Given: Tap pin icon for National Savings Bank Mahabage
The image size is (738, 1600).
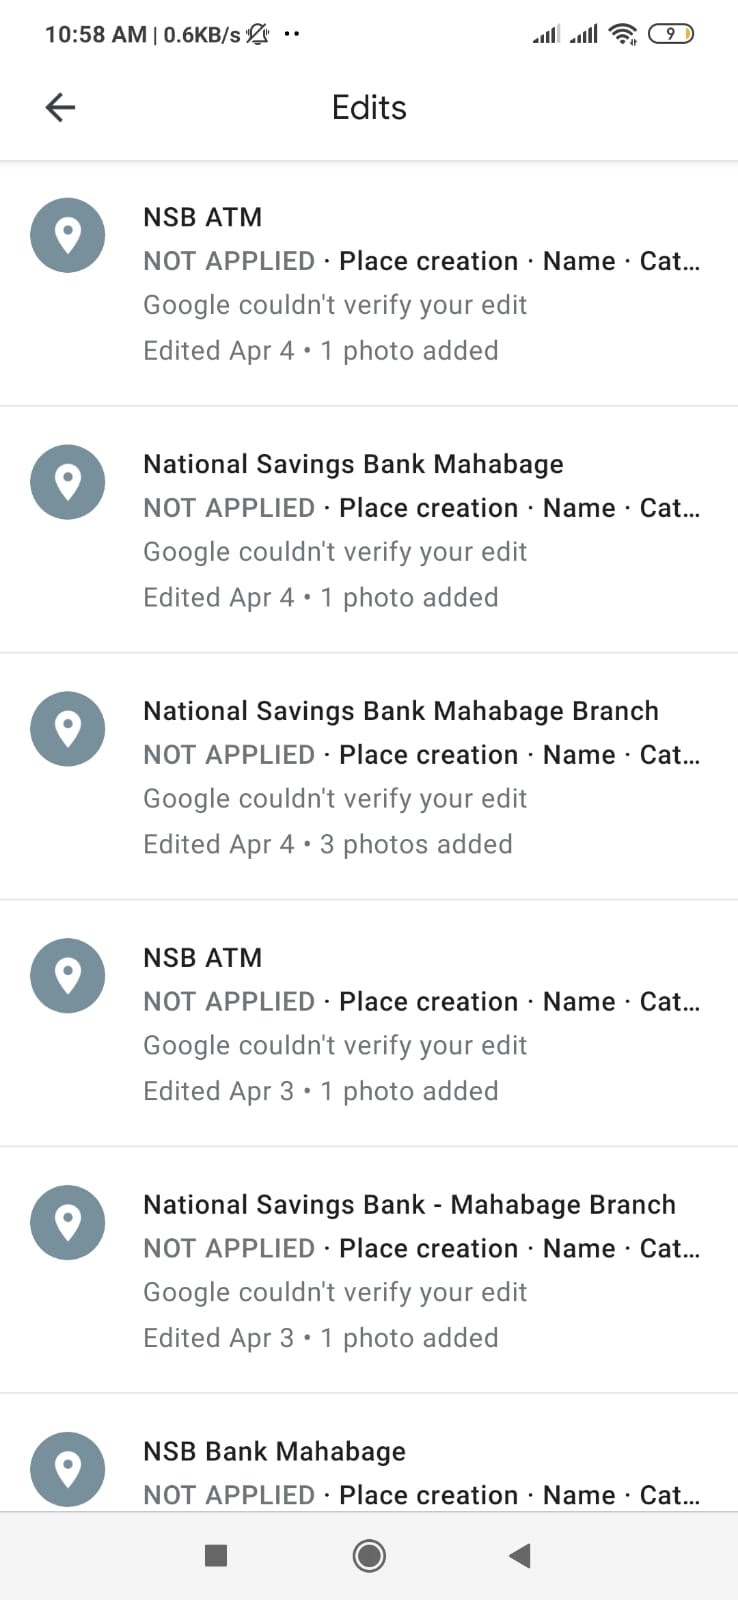Looking at the screenshot, I should pos(68,483).
